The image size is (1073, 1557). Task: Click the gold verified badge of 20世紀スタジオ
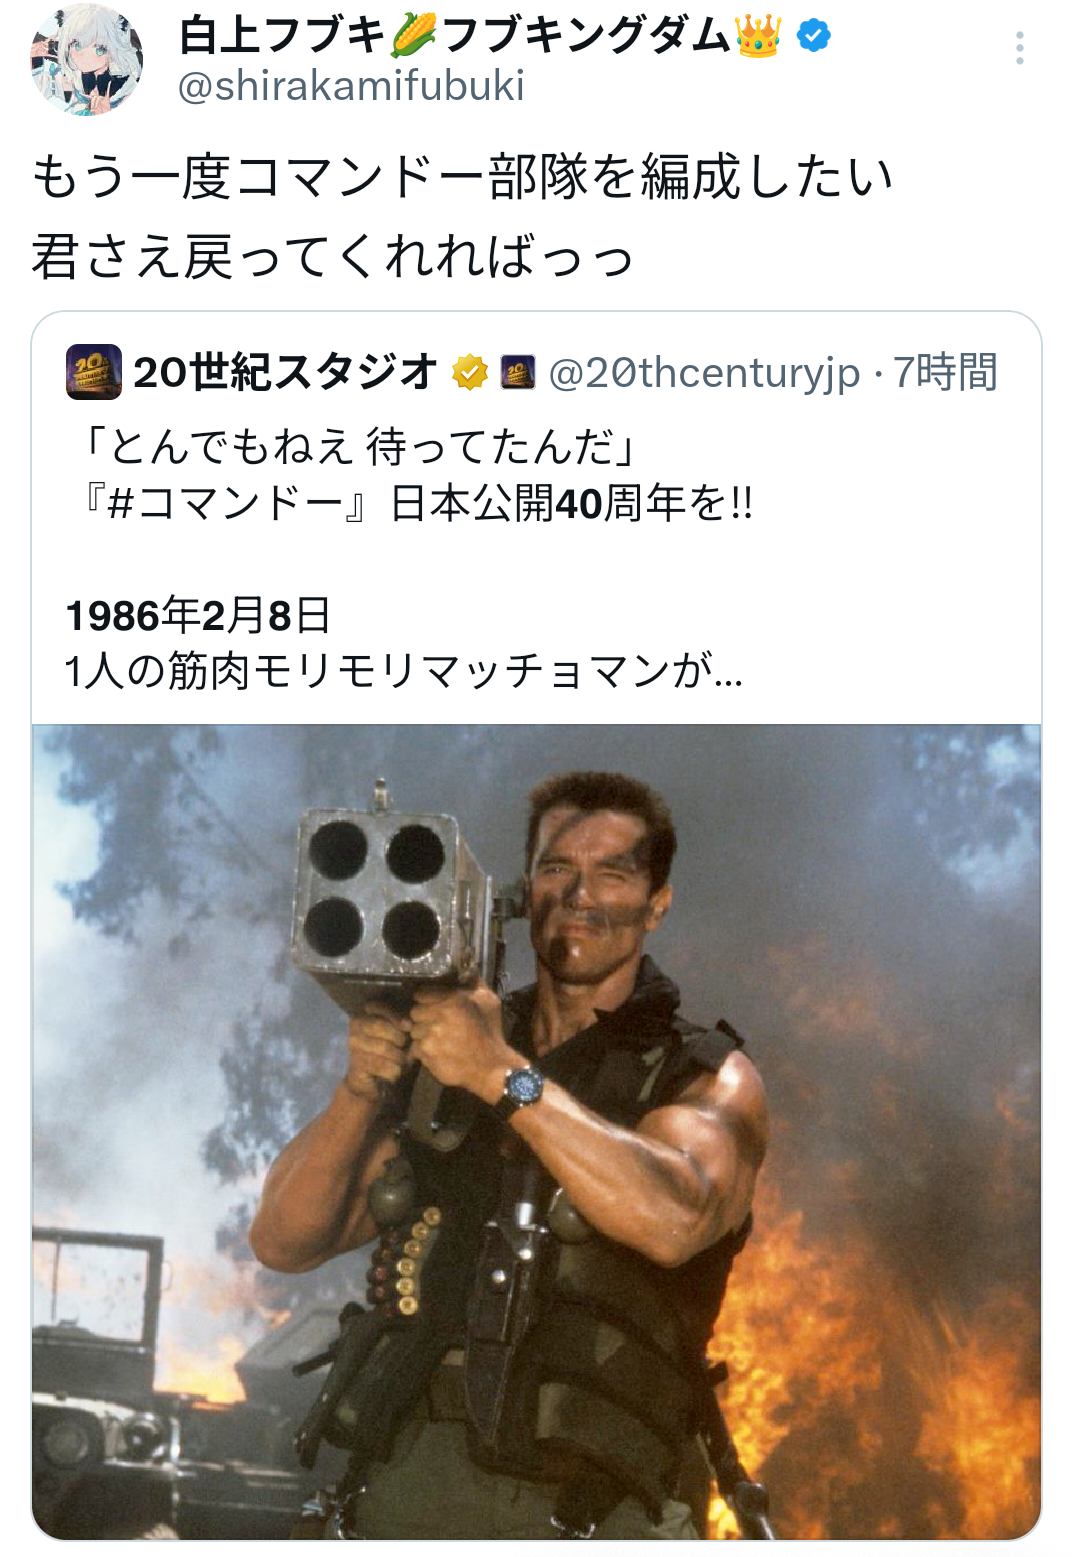coord(469,372)
